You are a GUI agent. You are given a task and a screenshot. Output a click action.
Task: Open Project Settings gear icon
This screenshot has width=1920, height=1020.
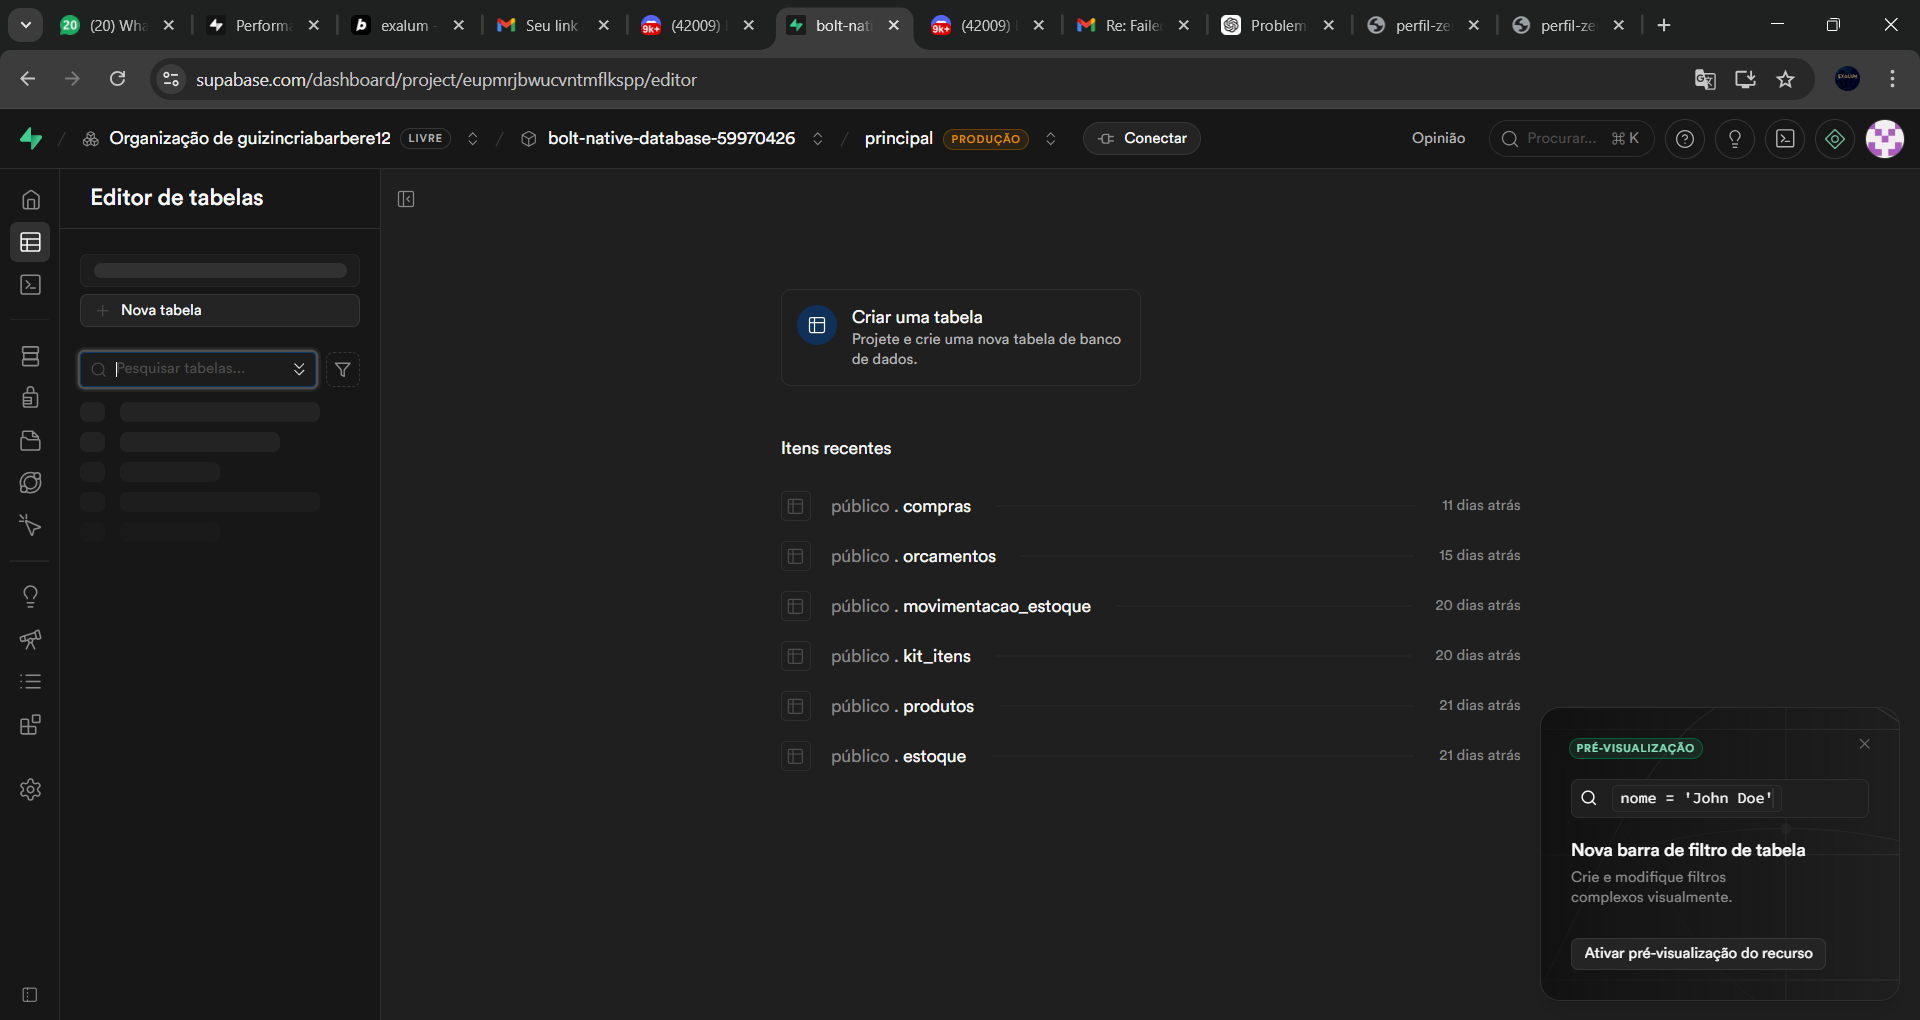(31, 789)
